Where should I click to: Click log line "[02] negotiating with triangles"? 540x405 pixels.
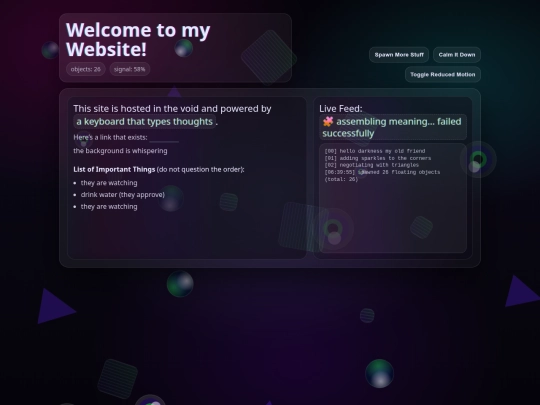click(372, 165)
